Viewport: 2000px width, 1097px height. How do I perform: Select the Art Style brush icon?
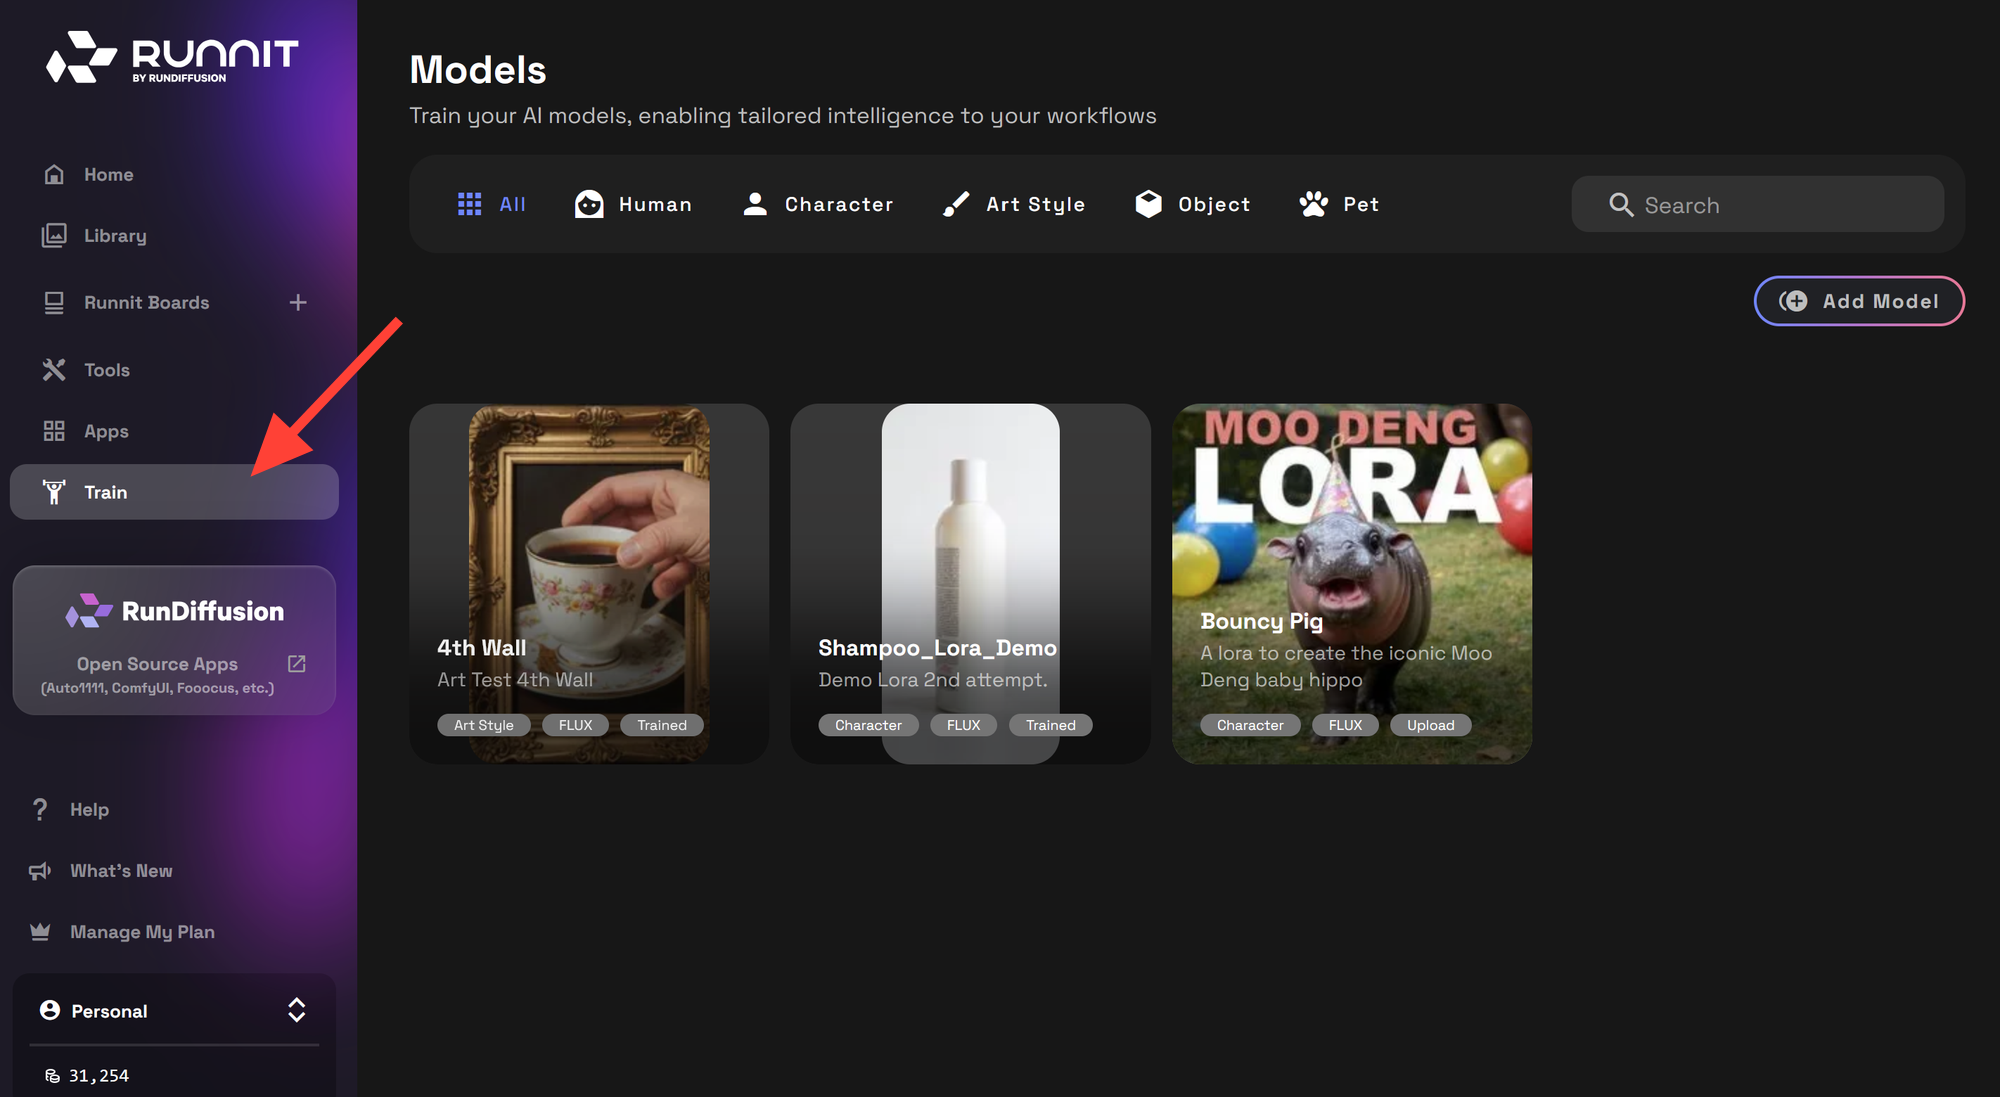[x=956, y=203]
